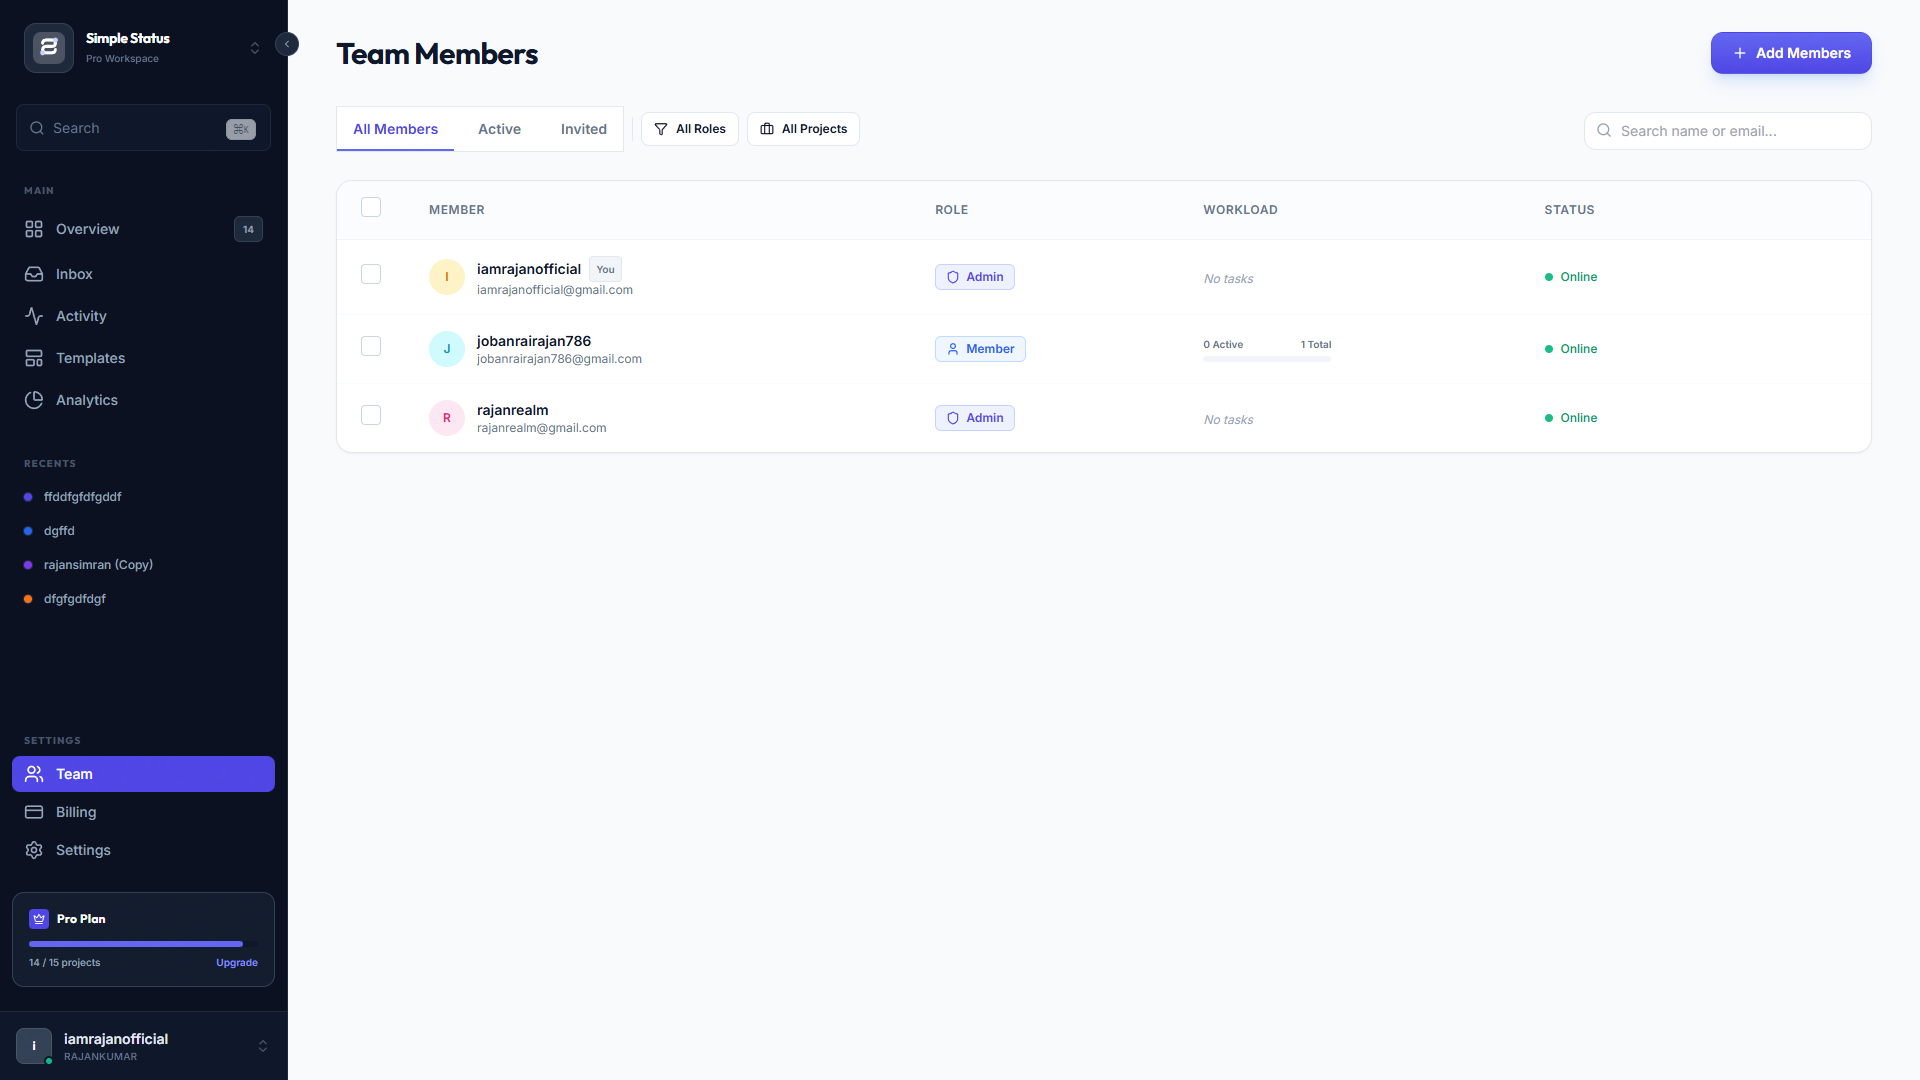
Task: Select the rajanrealm row checkbox
Action: pos(371,415)
